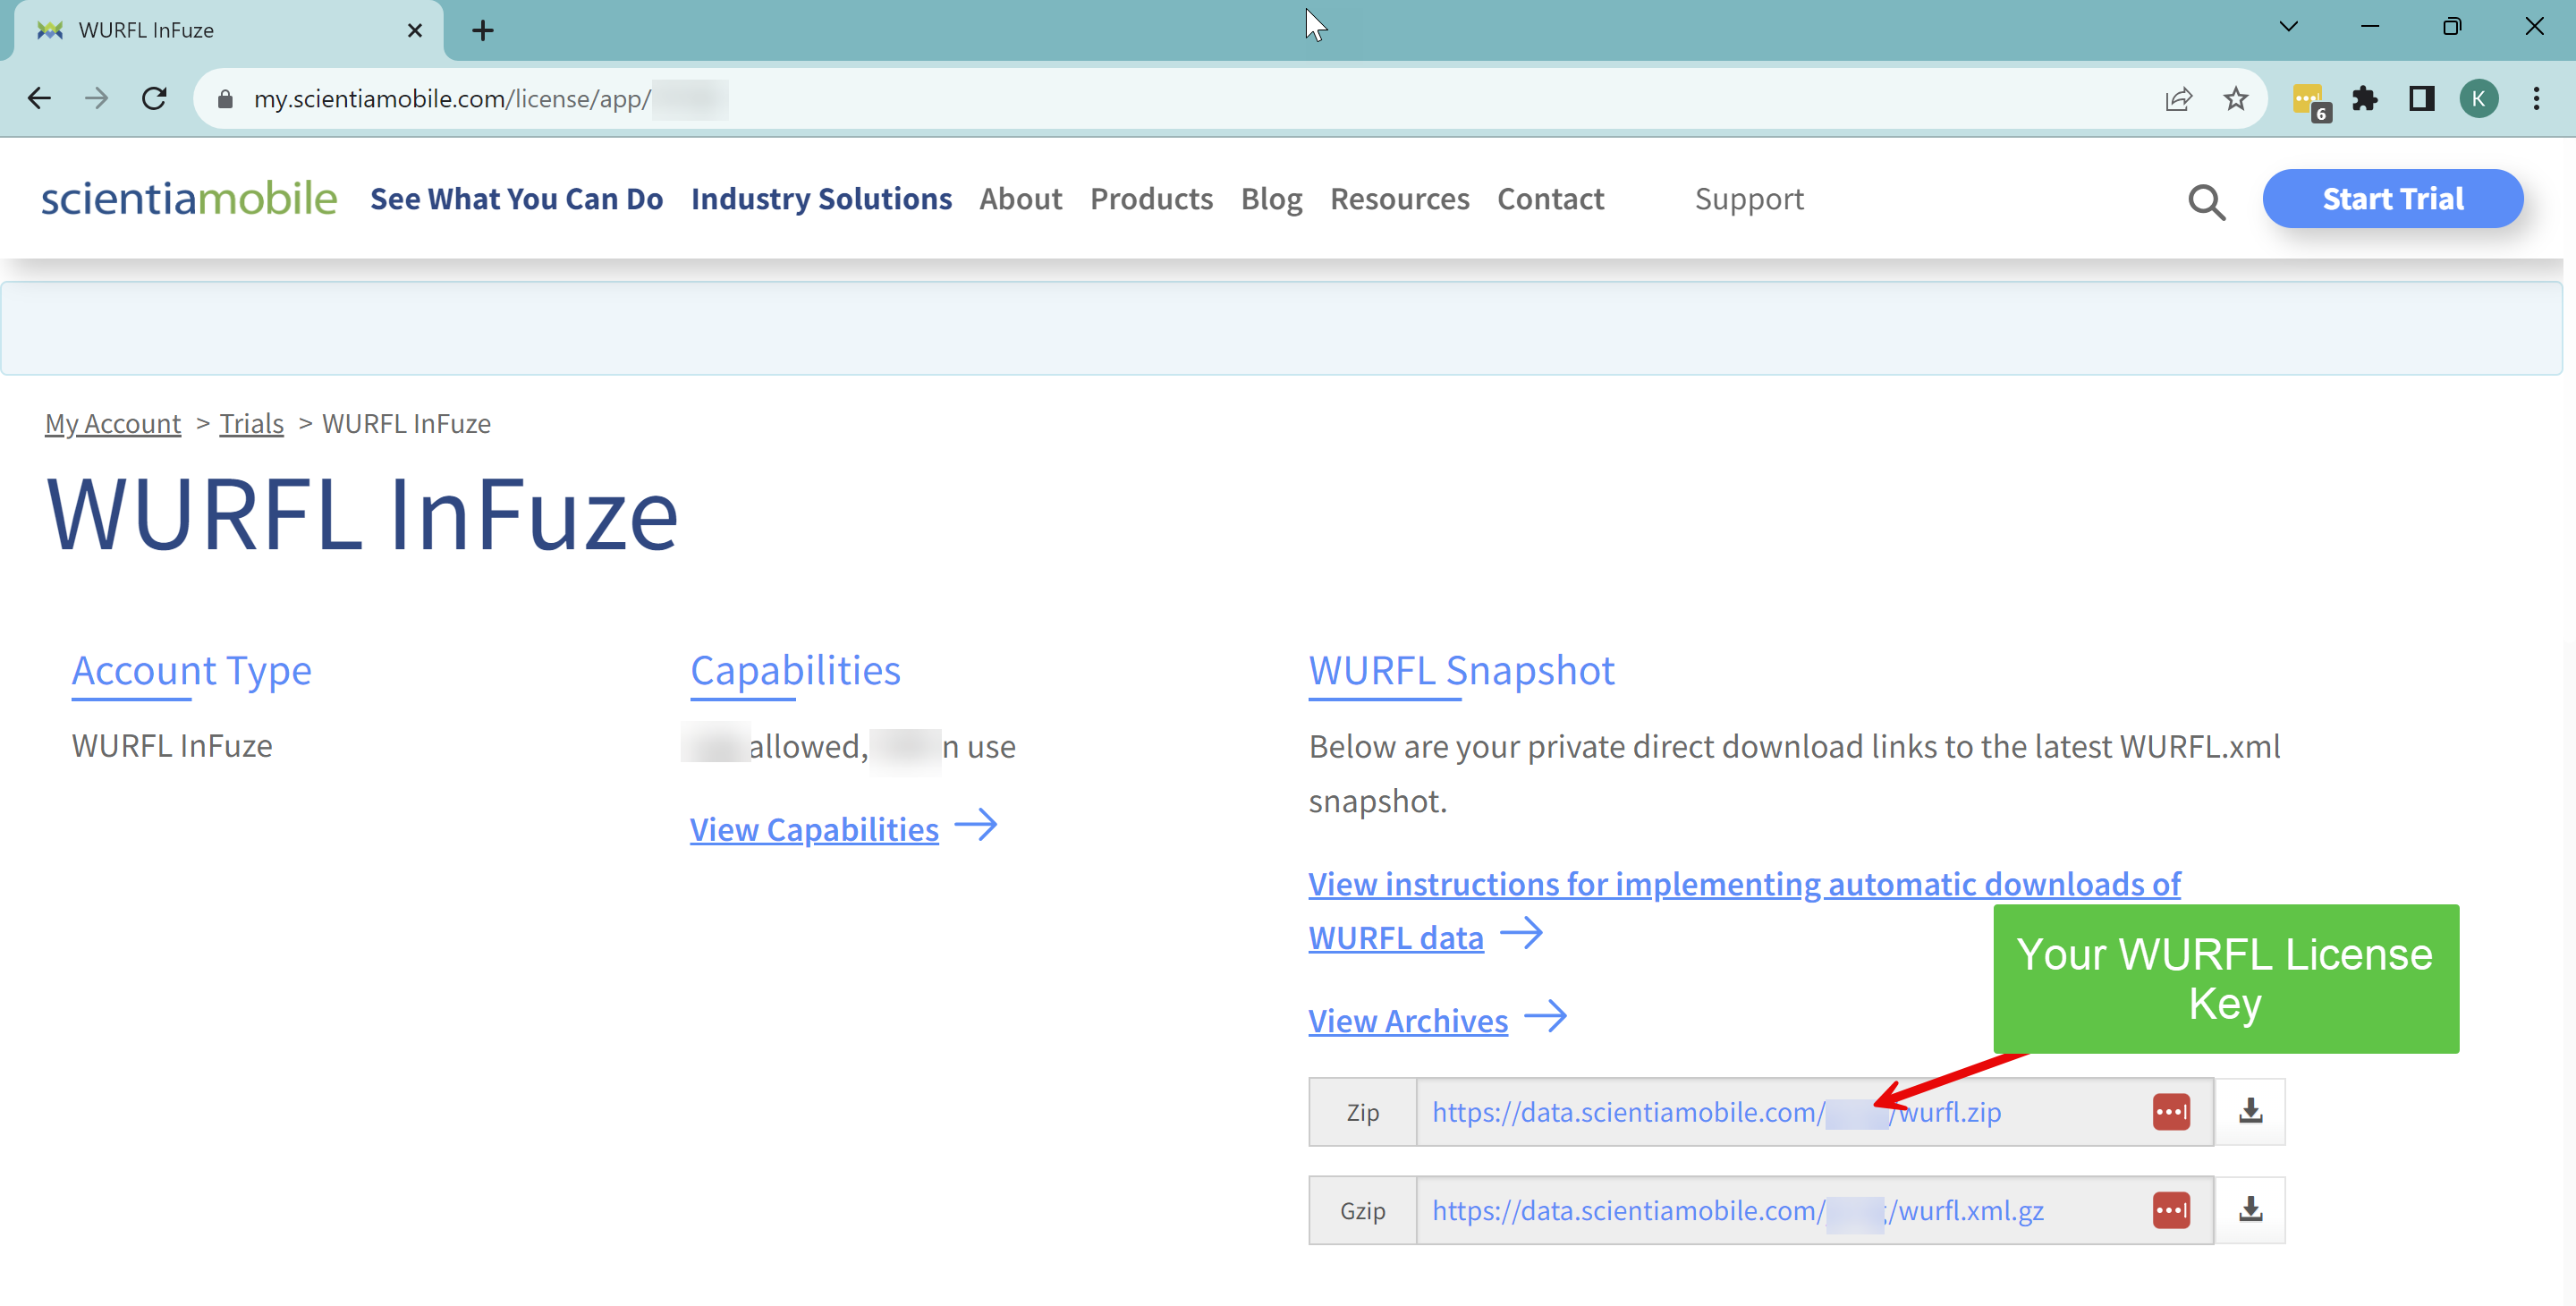Follow the My Account breadcrumb
Screen dimensions: 2576x1306
(x=113, y=424)
